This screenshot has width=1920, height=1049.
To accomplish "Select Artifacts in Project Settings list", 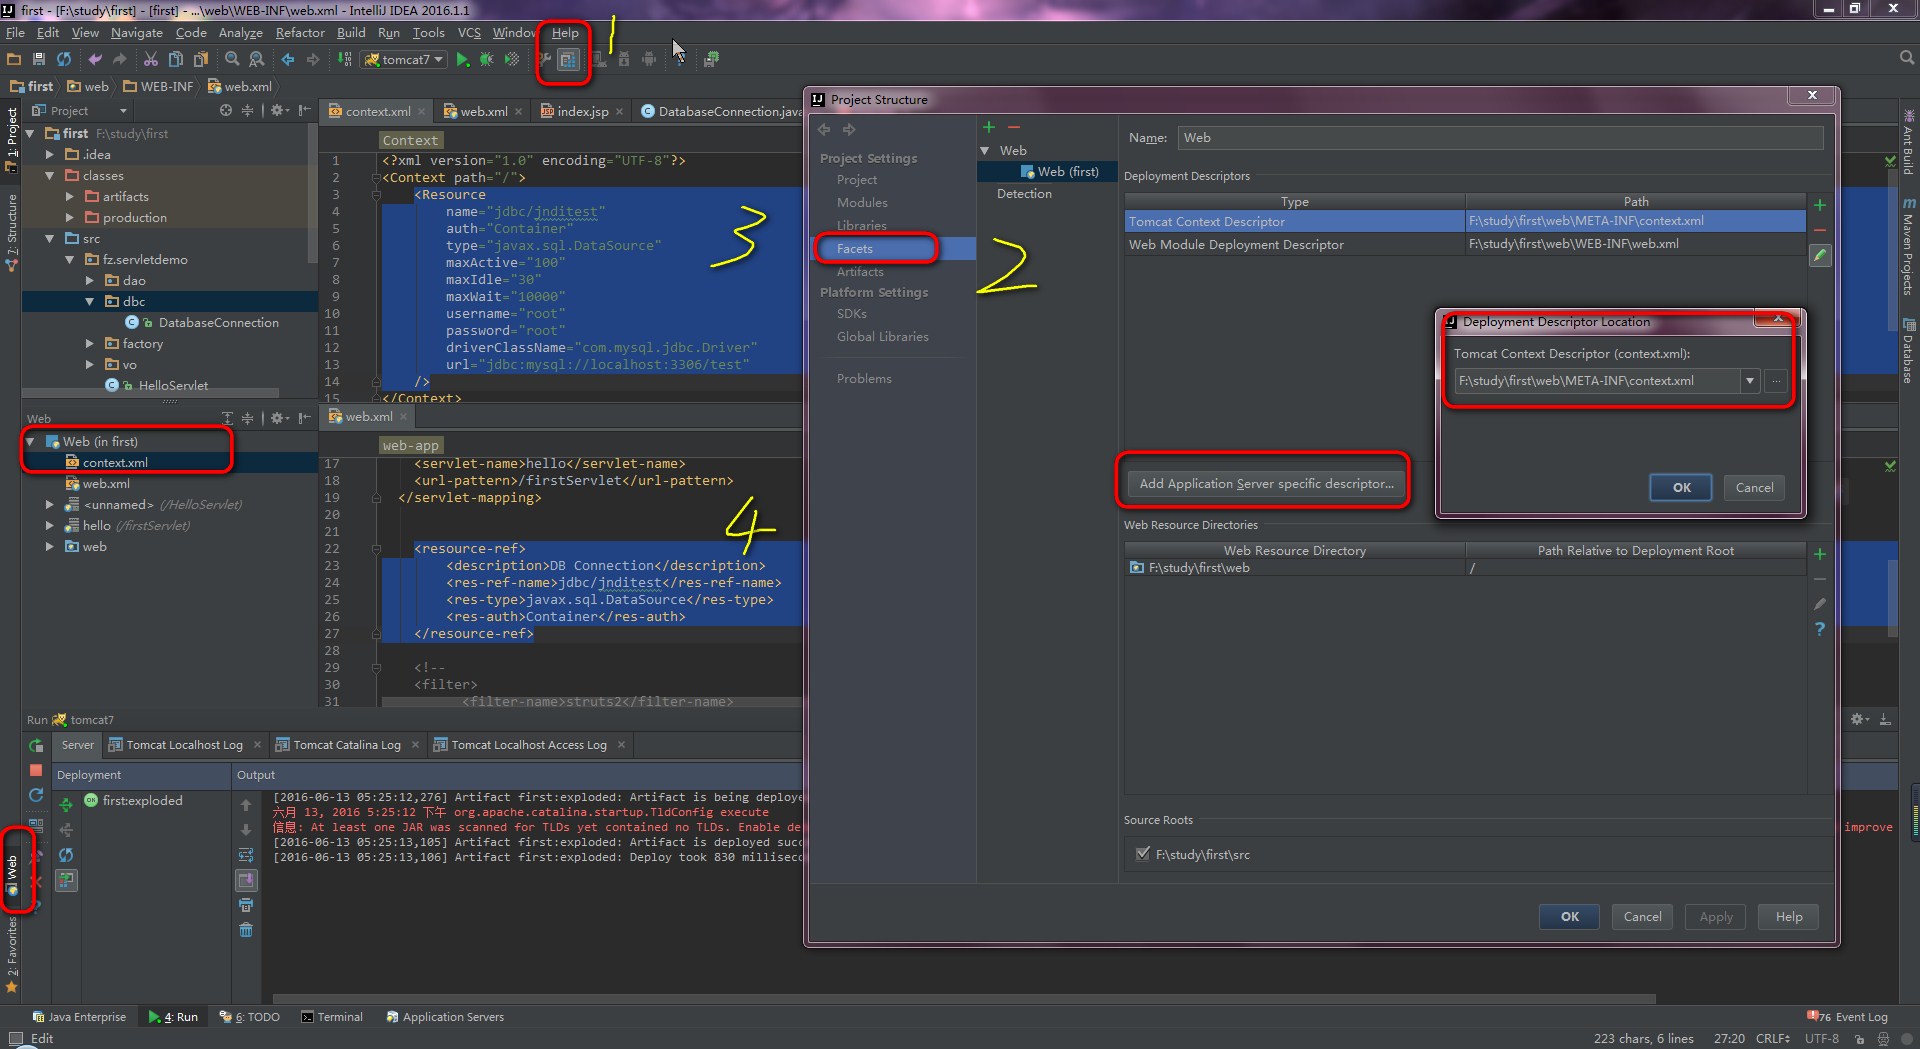I will (x=860, y=272).
